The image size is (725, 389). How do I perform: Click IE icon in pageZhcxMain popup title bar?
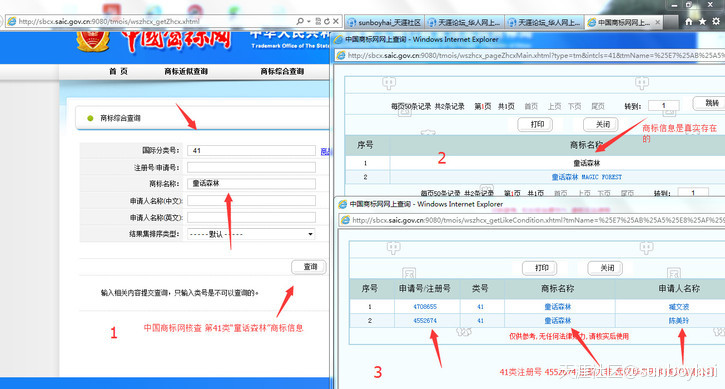pos(338,39)
